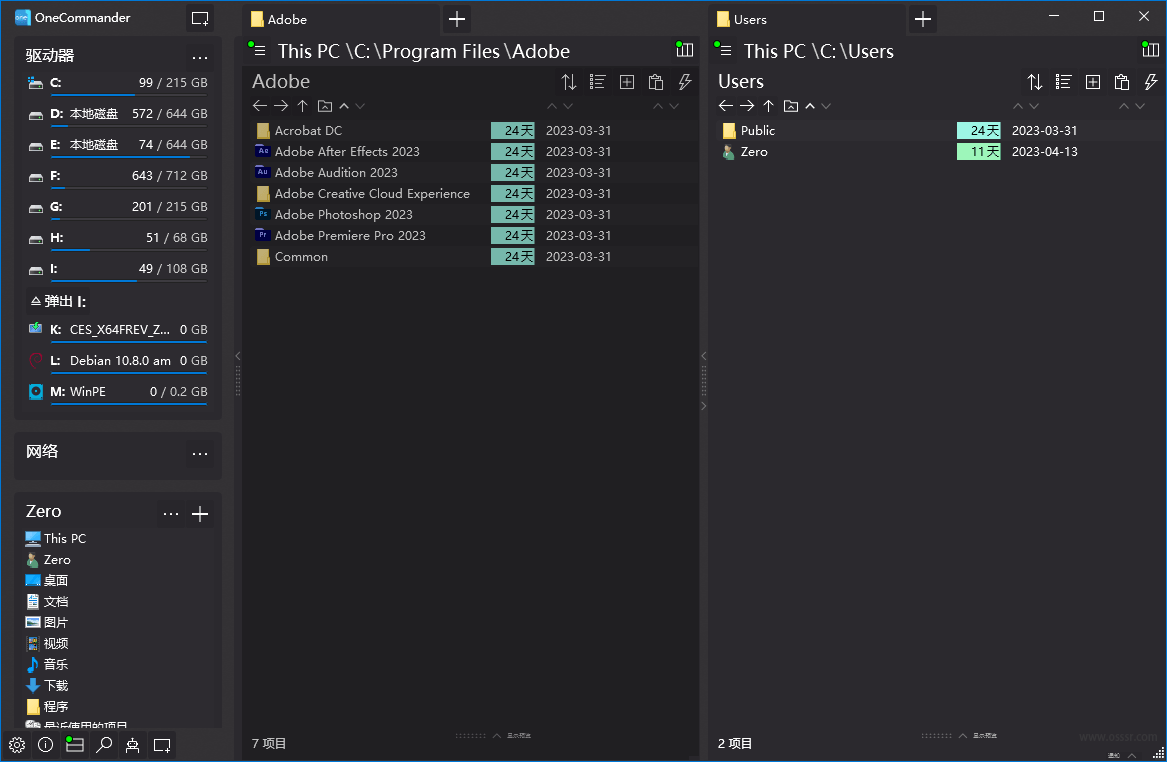The height and width of the screenshot is (762, 1167).
Task: Toggle columns view in Adobe pane path bar
Action: [x=685, y=51]
